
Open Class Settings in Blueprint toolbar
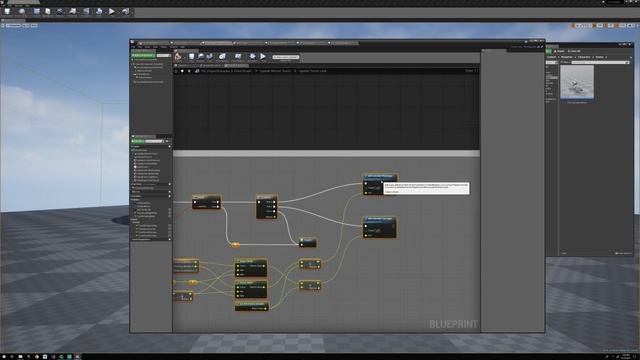(x=222, y=57)
